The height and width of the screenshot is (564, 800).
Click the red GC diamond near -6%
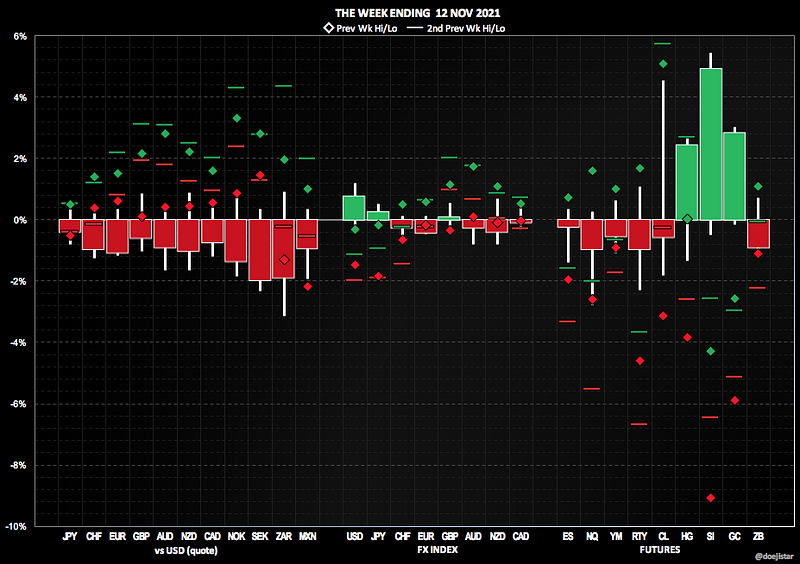[x=735, y=401]
